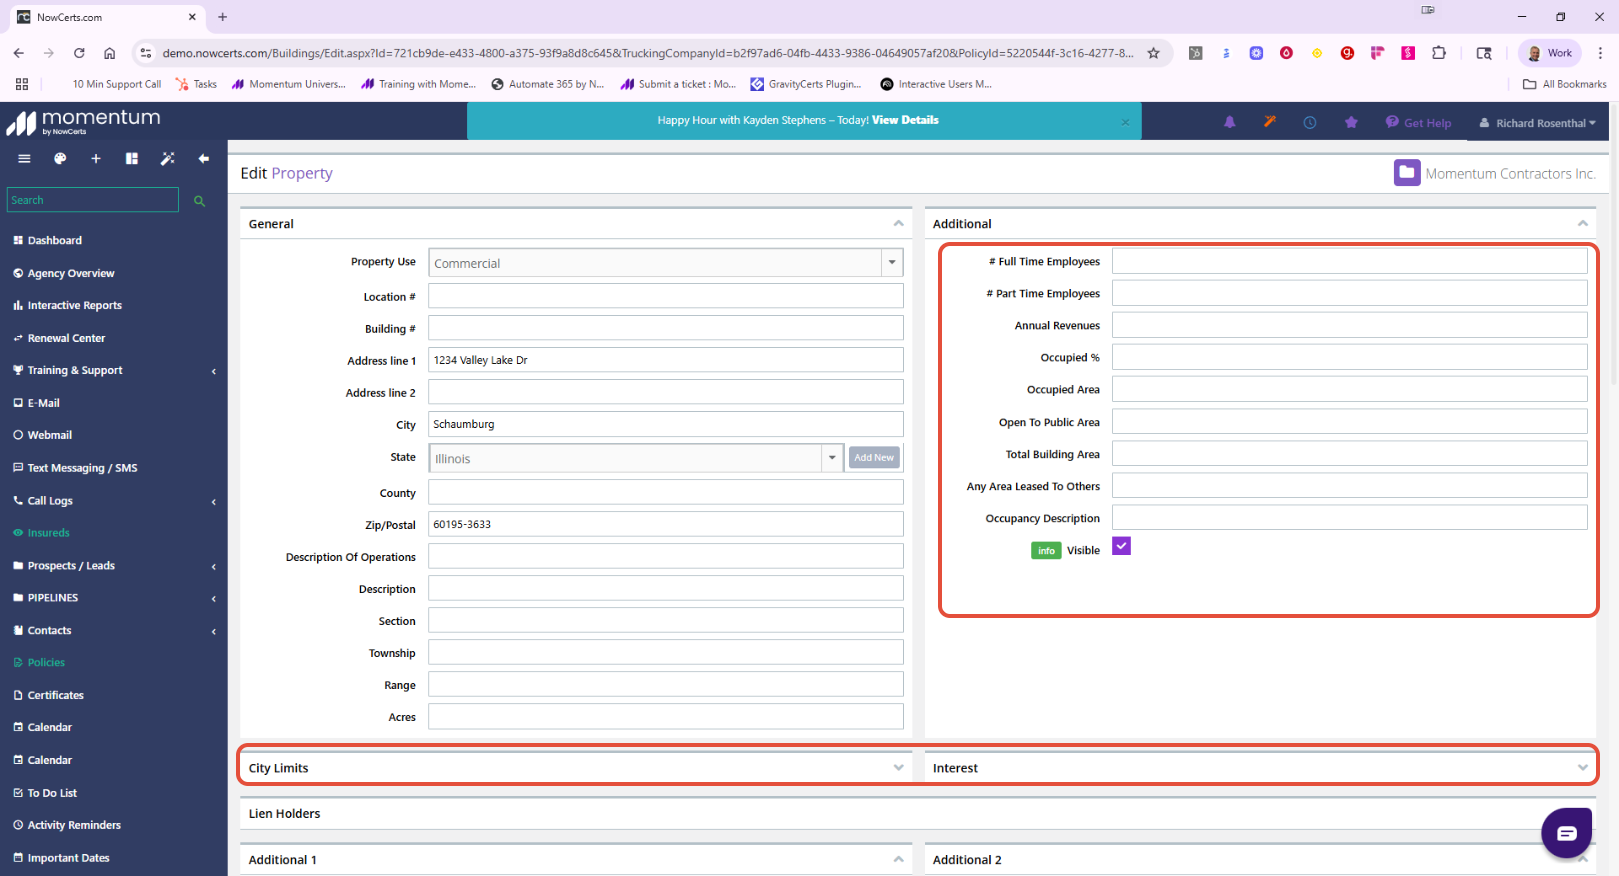1619x876 pixels.
Task: Open the color theme palette icon
Action: (60, 159)
